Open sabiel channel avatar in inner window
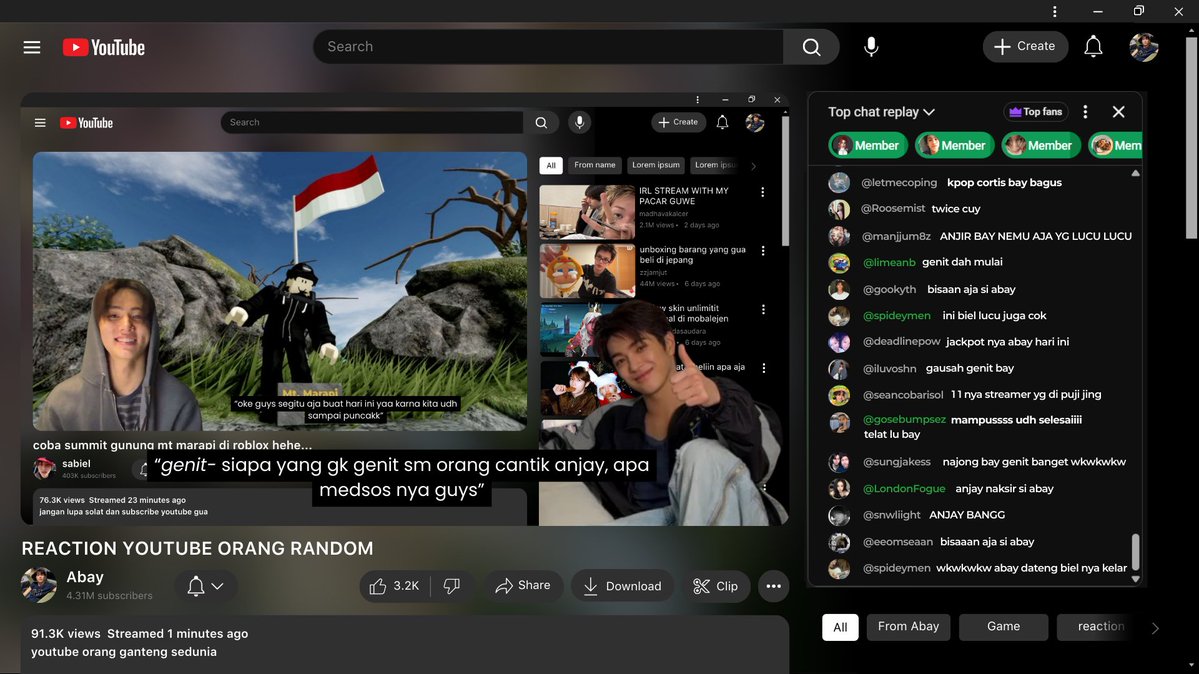 44,467
